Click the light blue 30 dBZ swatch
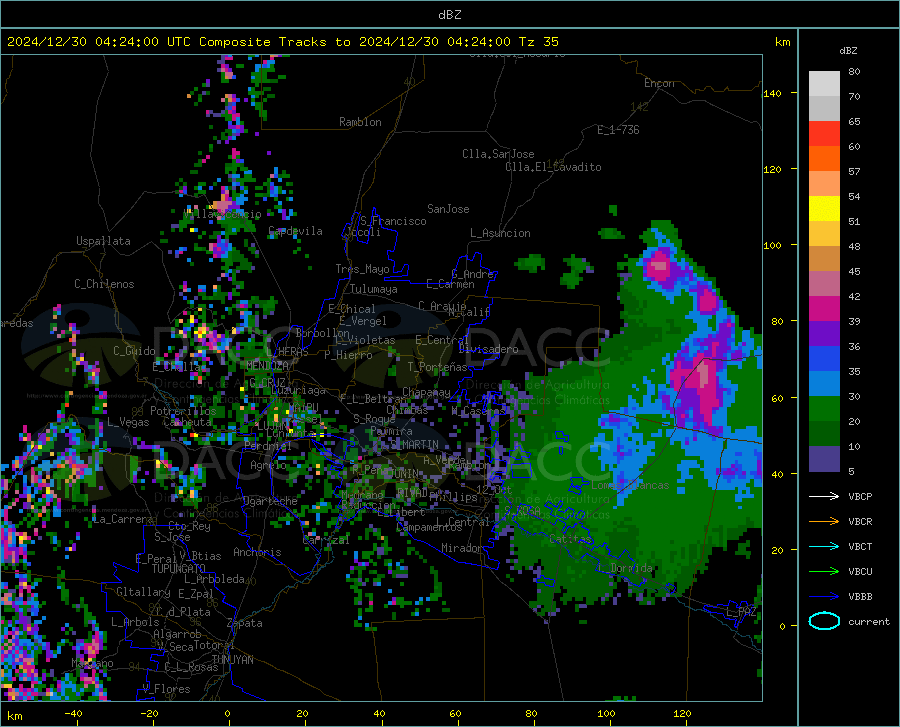The width and height of the screenshot is (900, 727). (x=824, y=384)
